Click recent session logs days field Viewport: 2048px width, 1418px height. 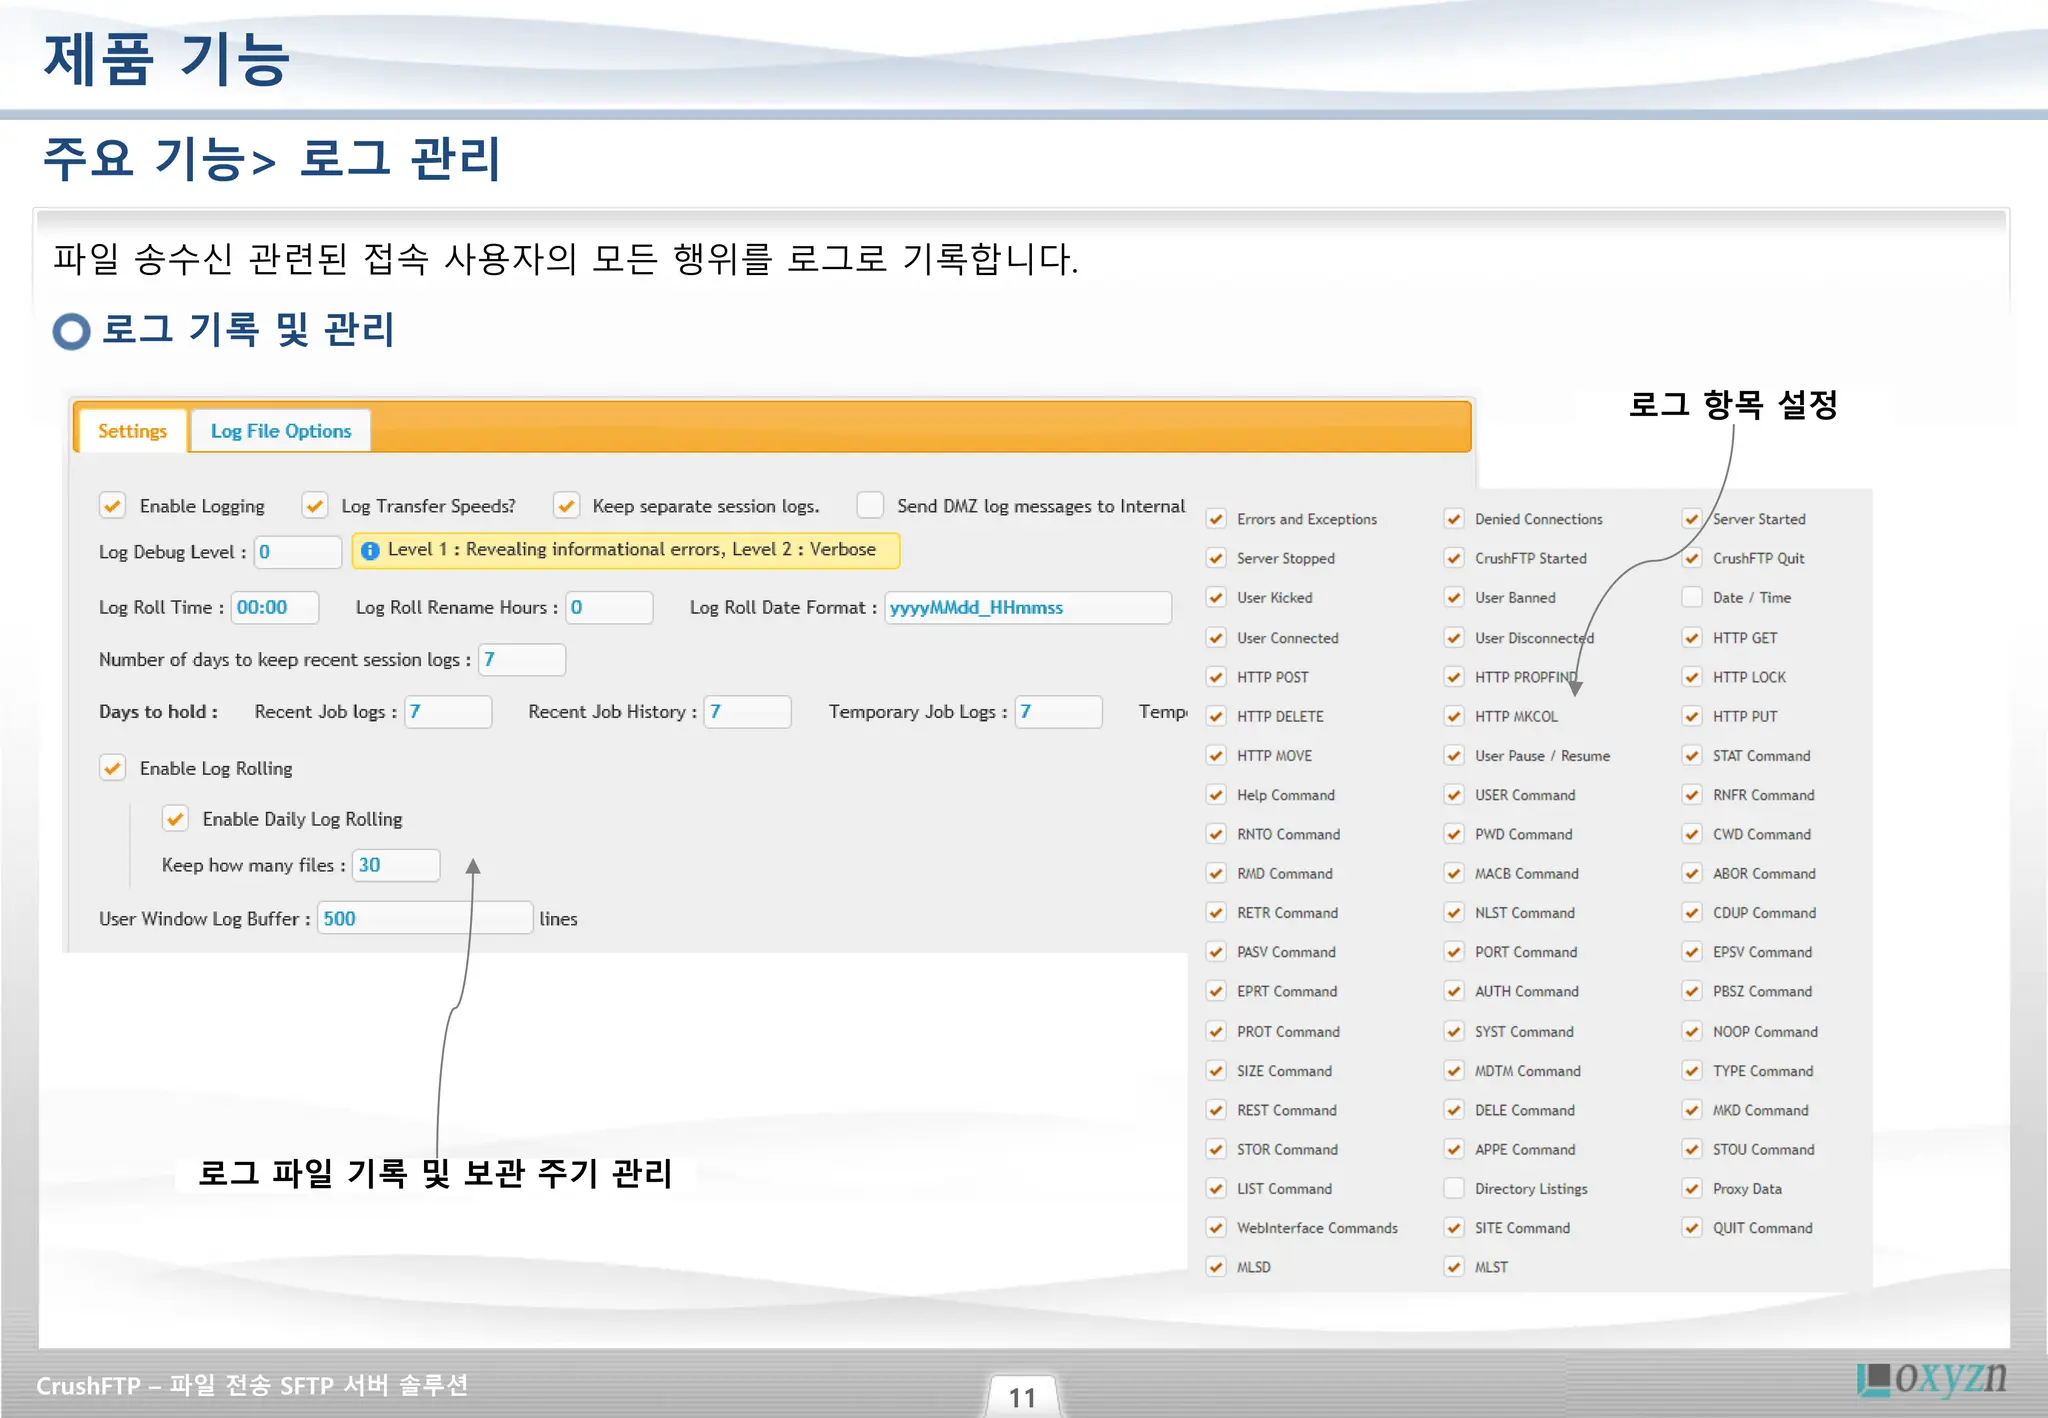(x=522, y=659)
